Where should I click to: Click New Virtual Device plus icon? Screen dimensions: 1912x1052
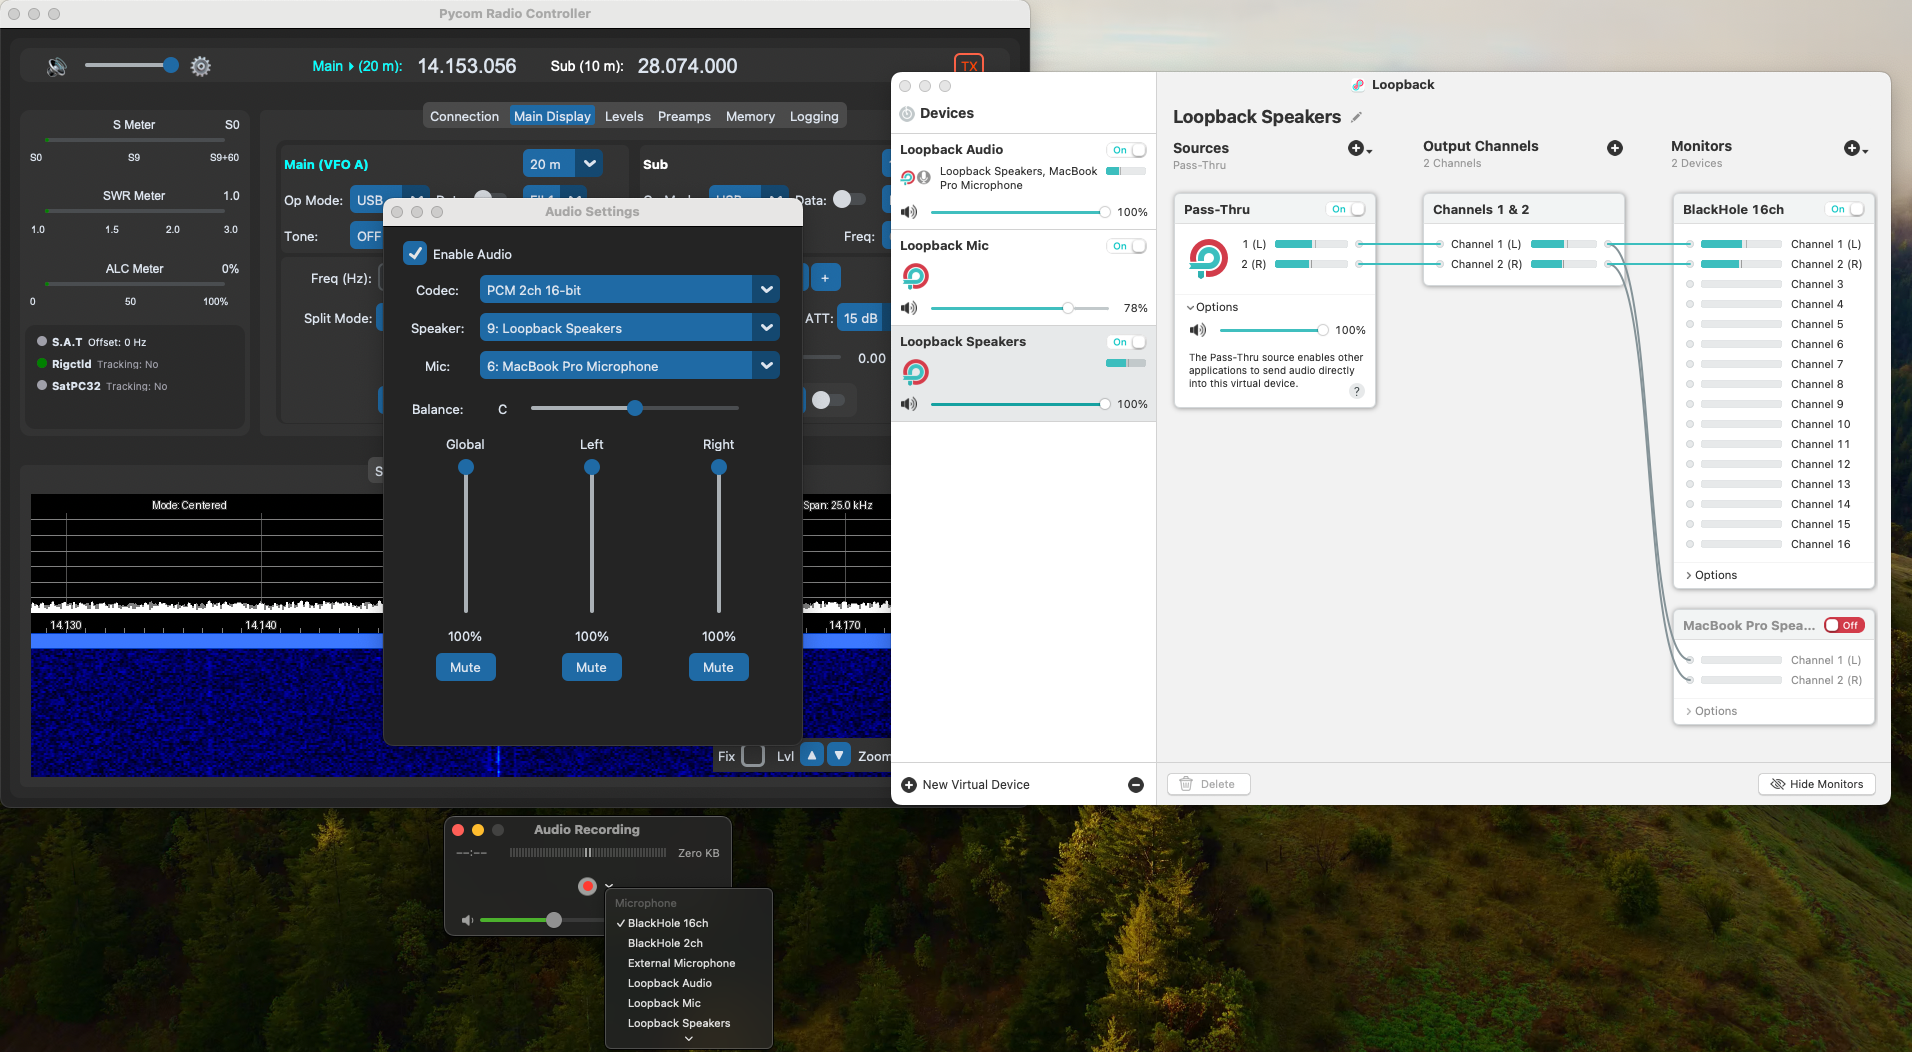(x=909, y=785)
